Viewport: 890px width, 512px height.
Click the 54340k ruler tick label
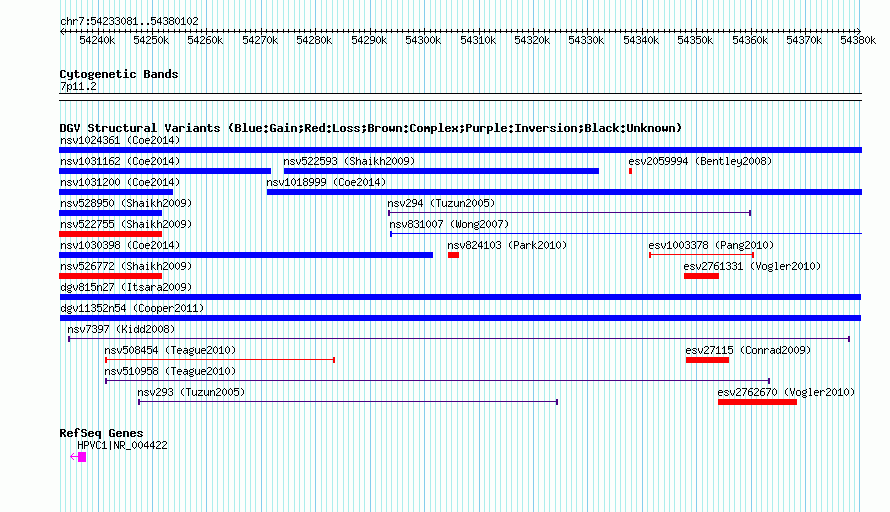point(641,40)
